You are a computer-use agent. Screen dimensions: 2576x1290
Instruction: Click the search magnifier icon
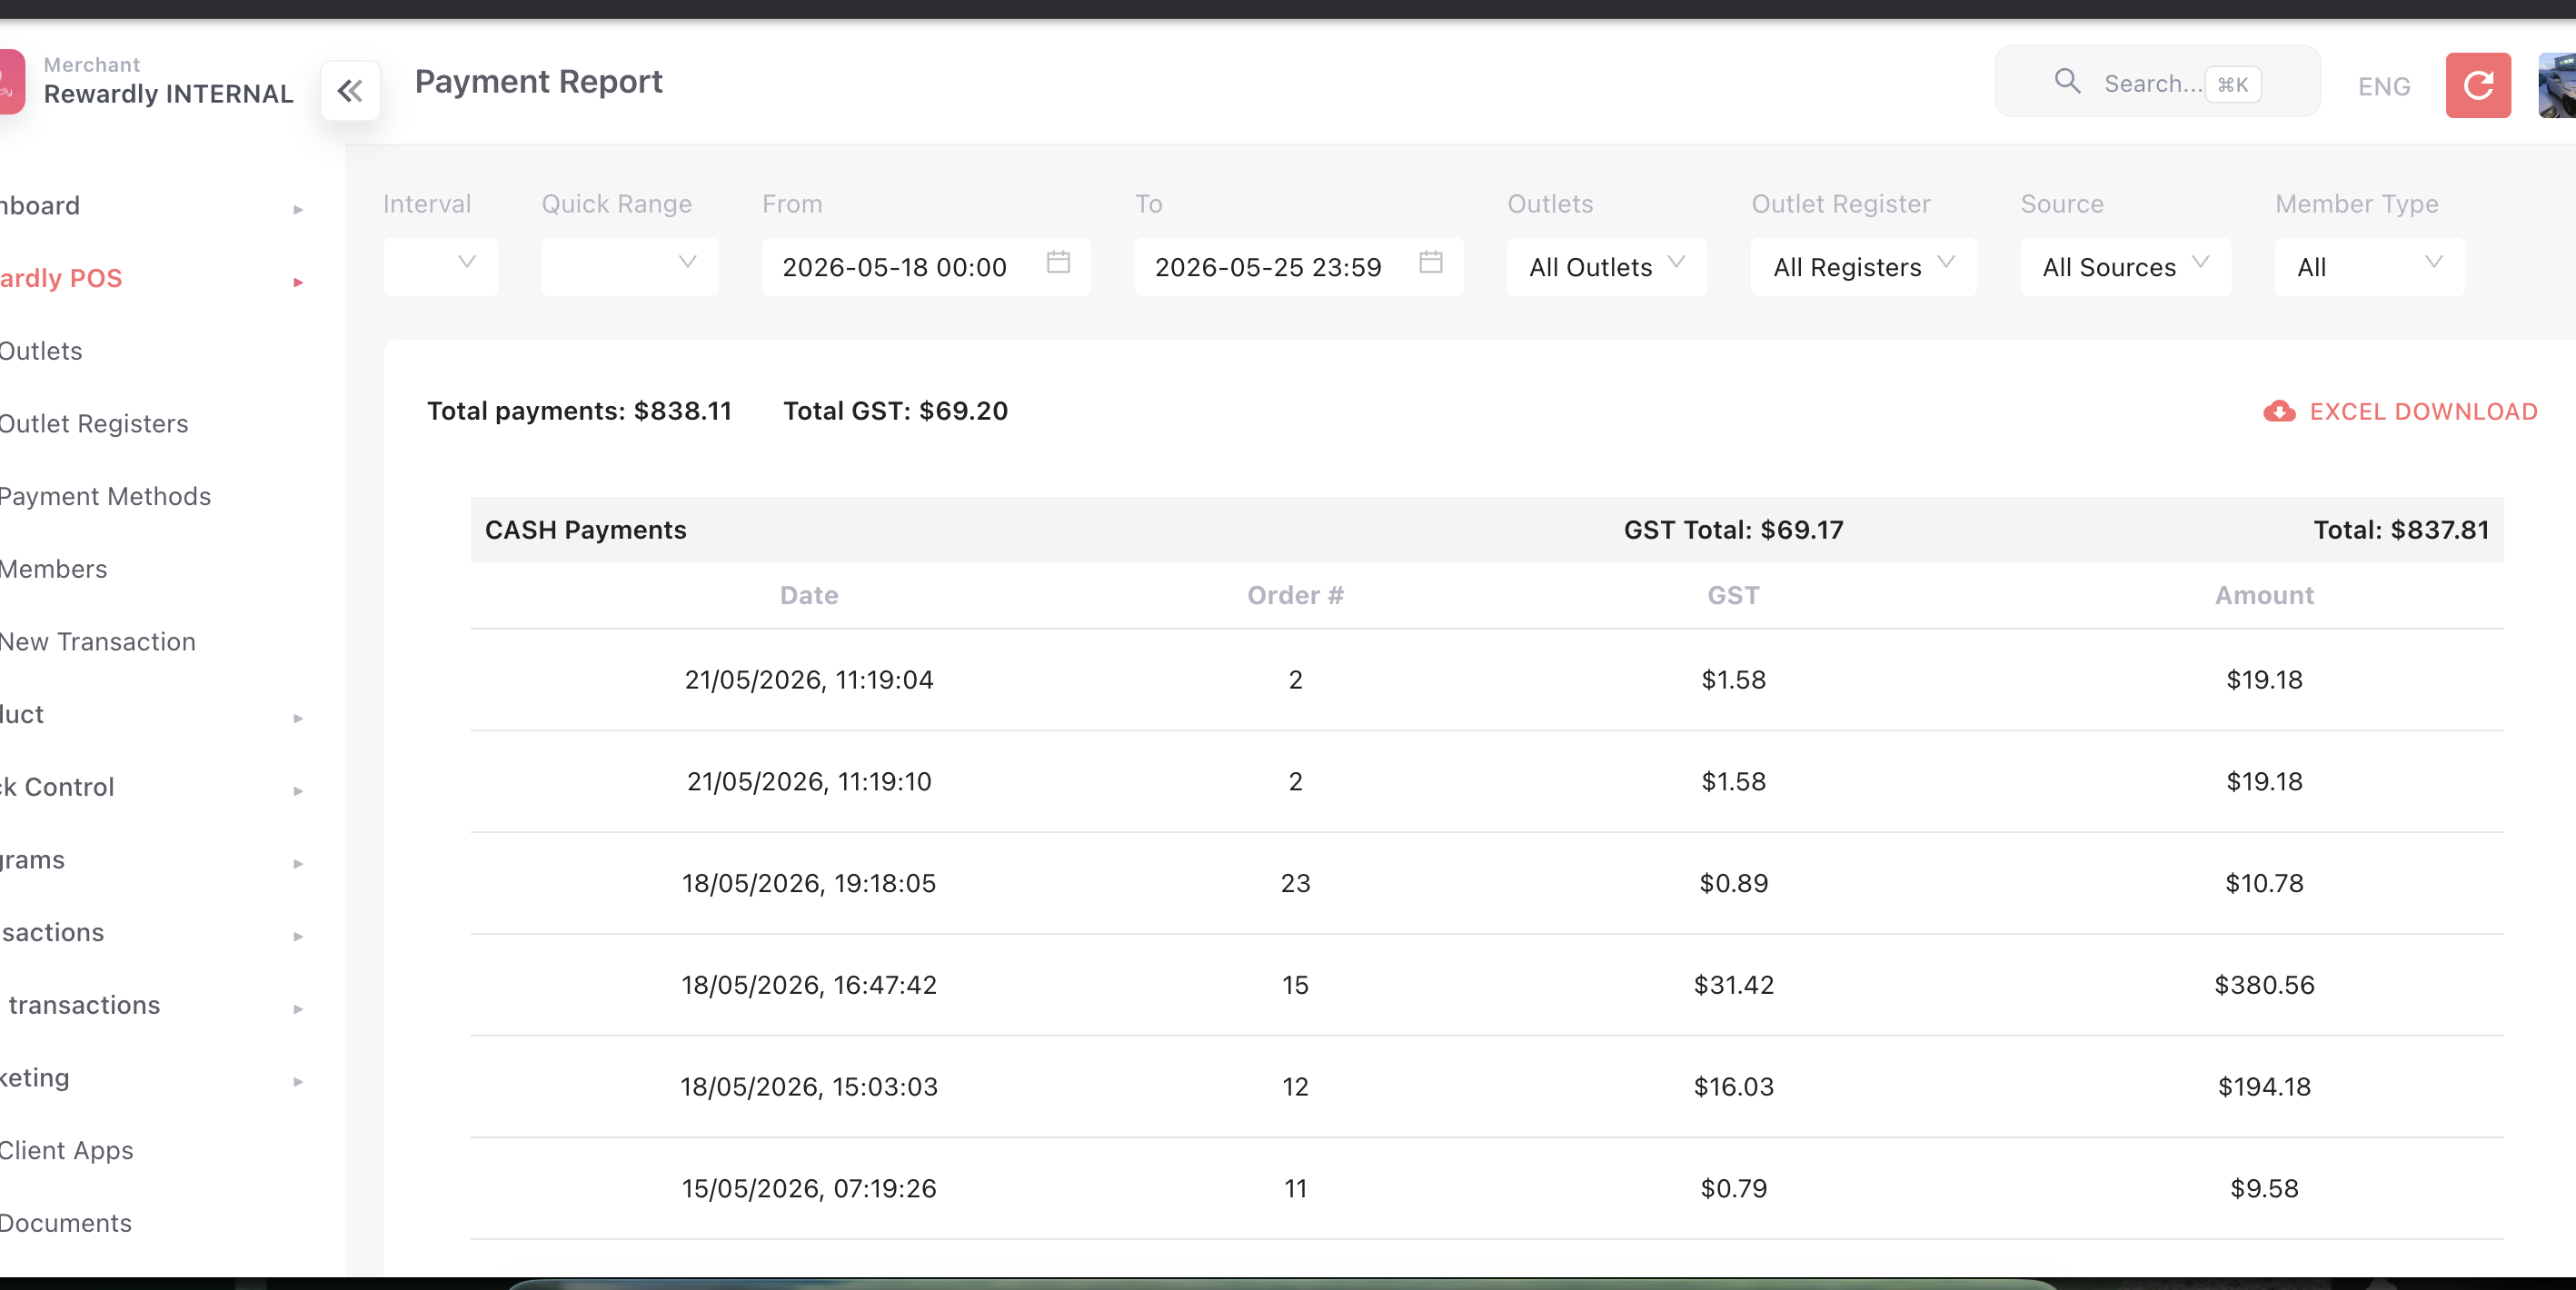pos(2067,82)
